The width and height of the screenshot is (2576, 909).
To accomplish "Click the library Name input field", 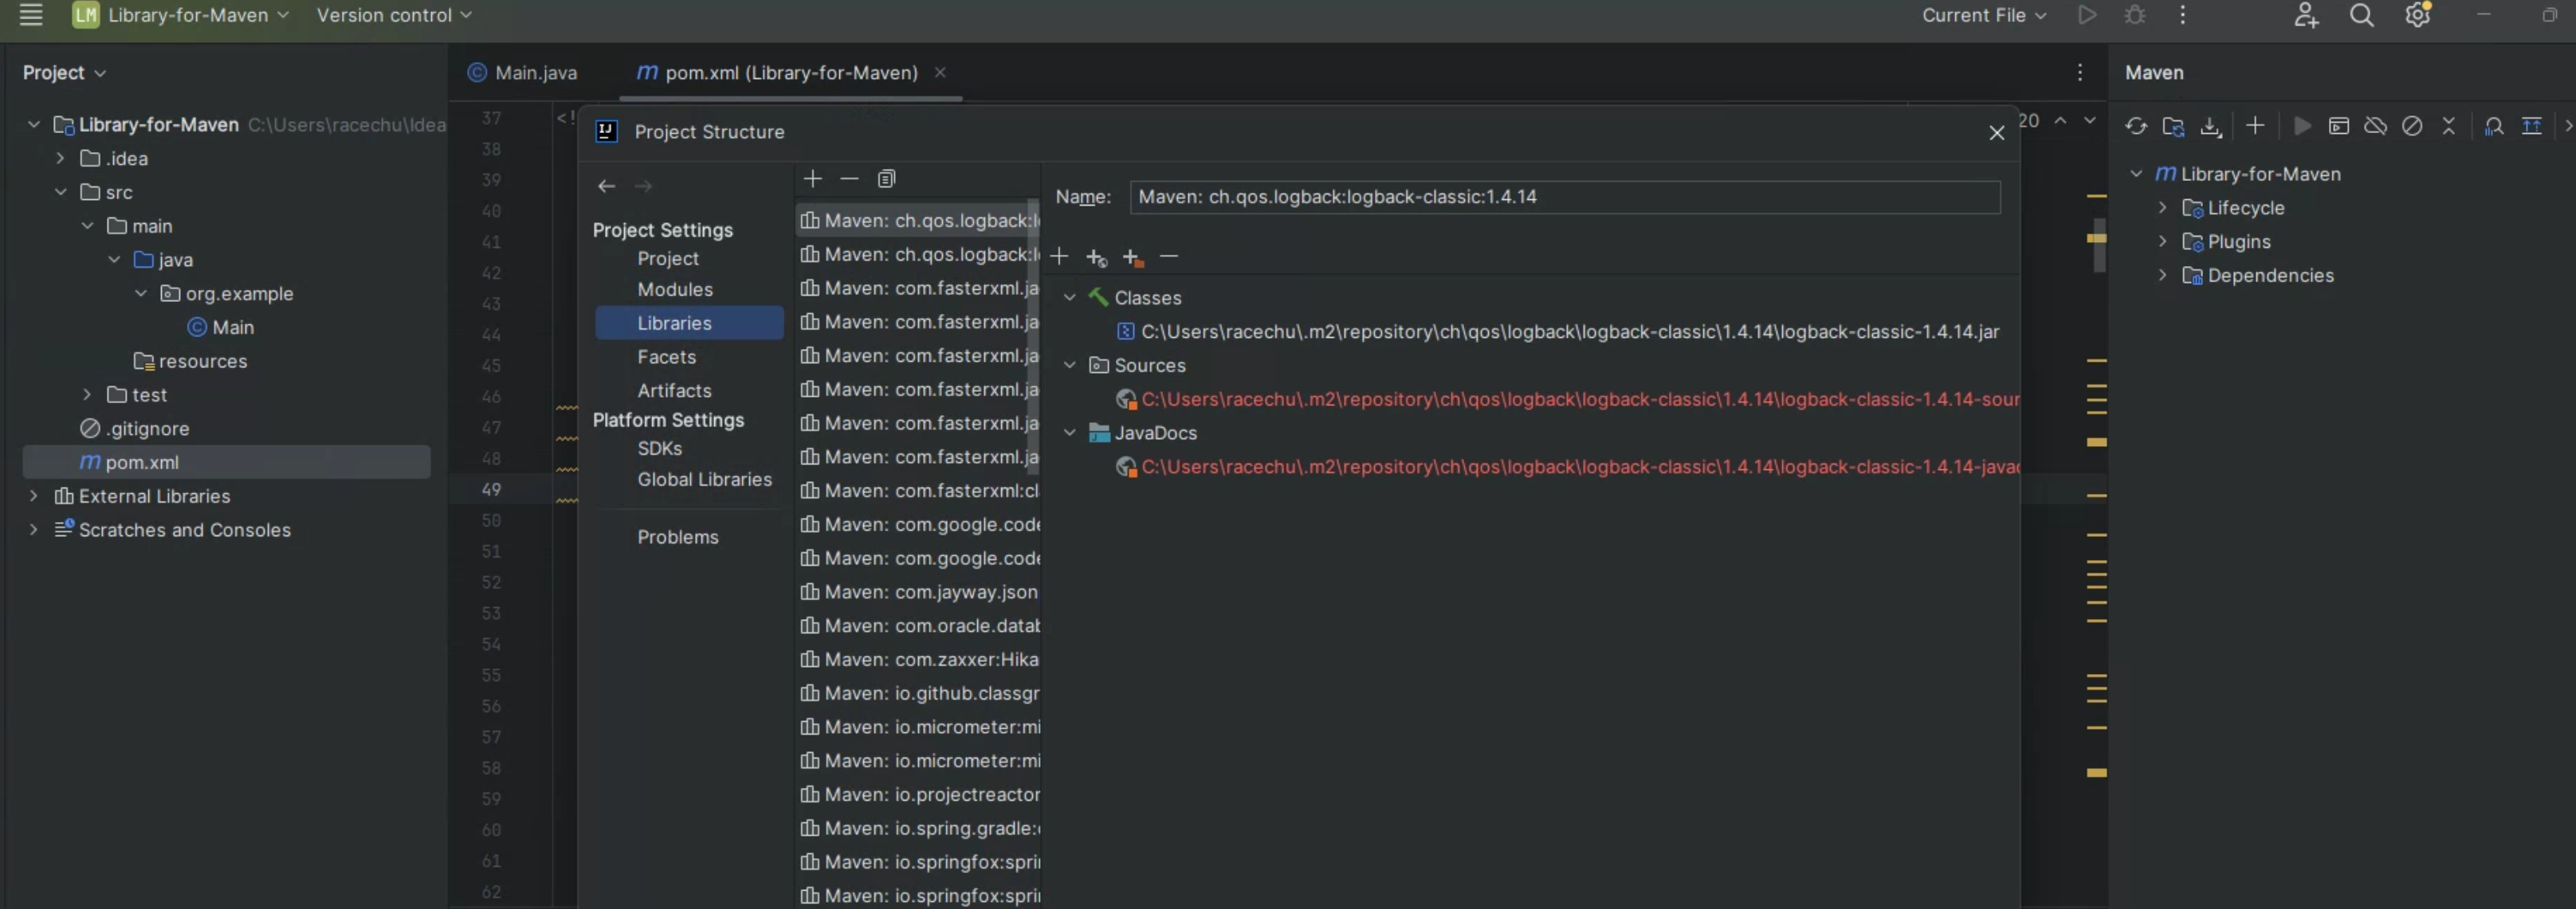I will [x=1564, y=197].
